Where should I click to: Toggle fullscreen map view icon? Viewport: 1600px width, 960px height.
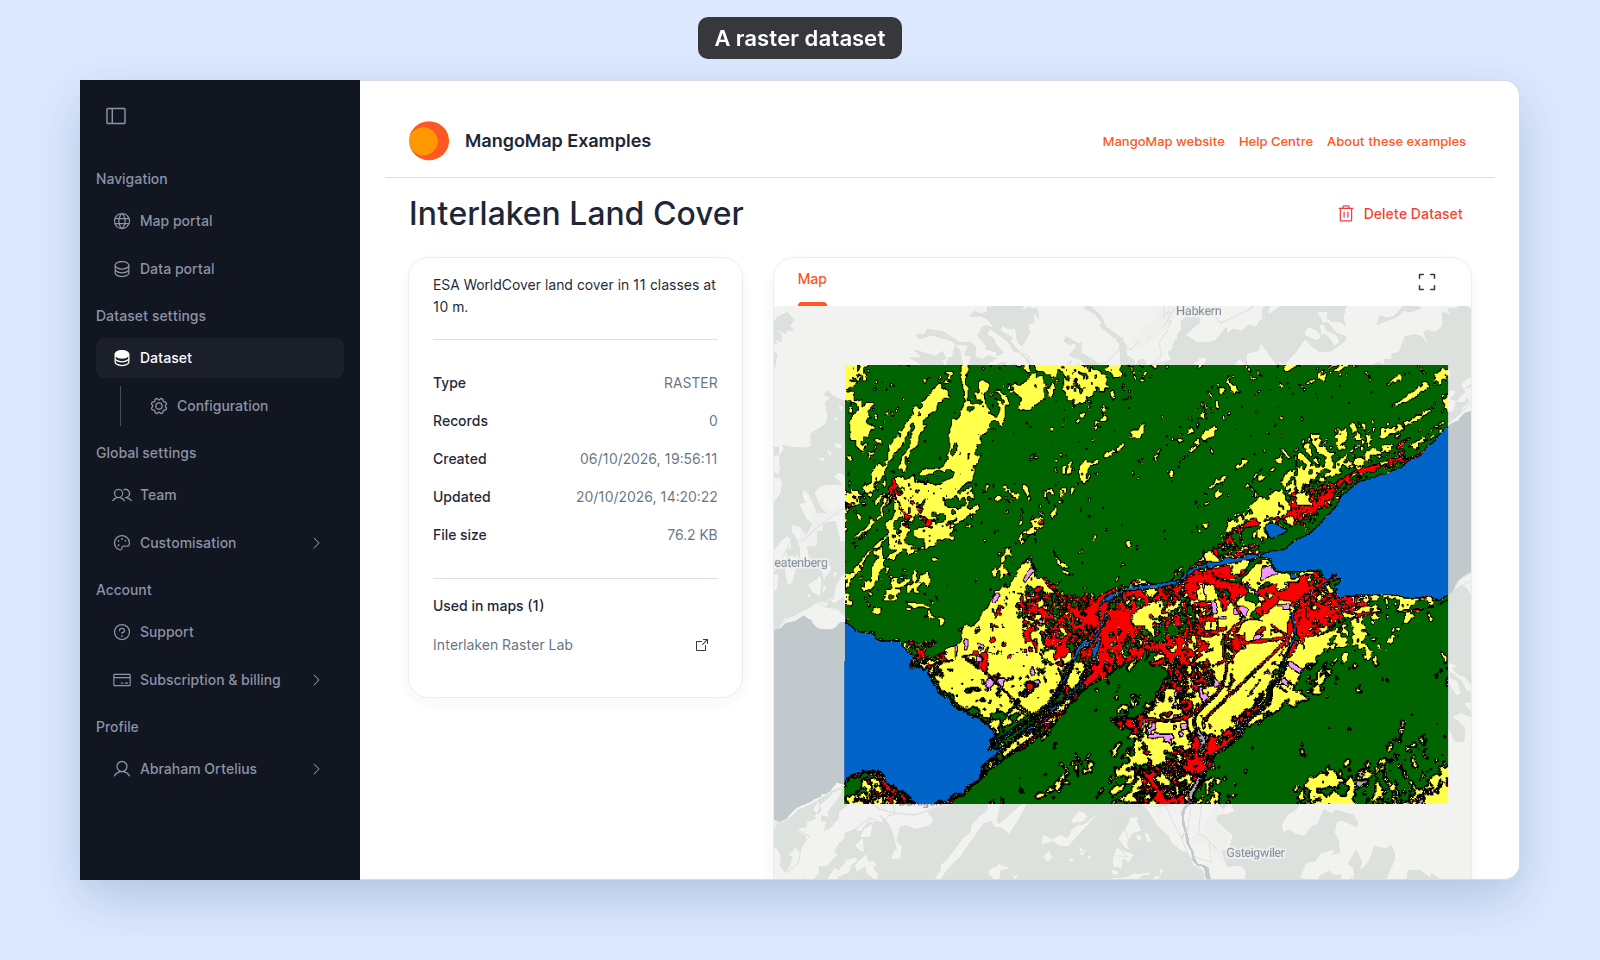coord(1427,282)
